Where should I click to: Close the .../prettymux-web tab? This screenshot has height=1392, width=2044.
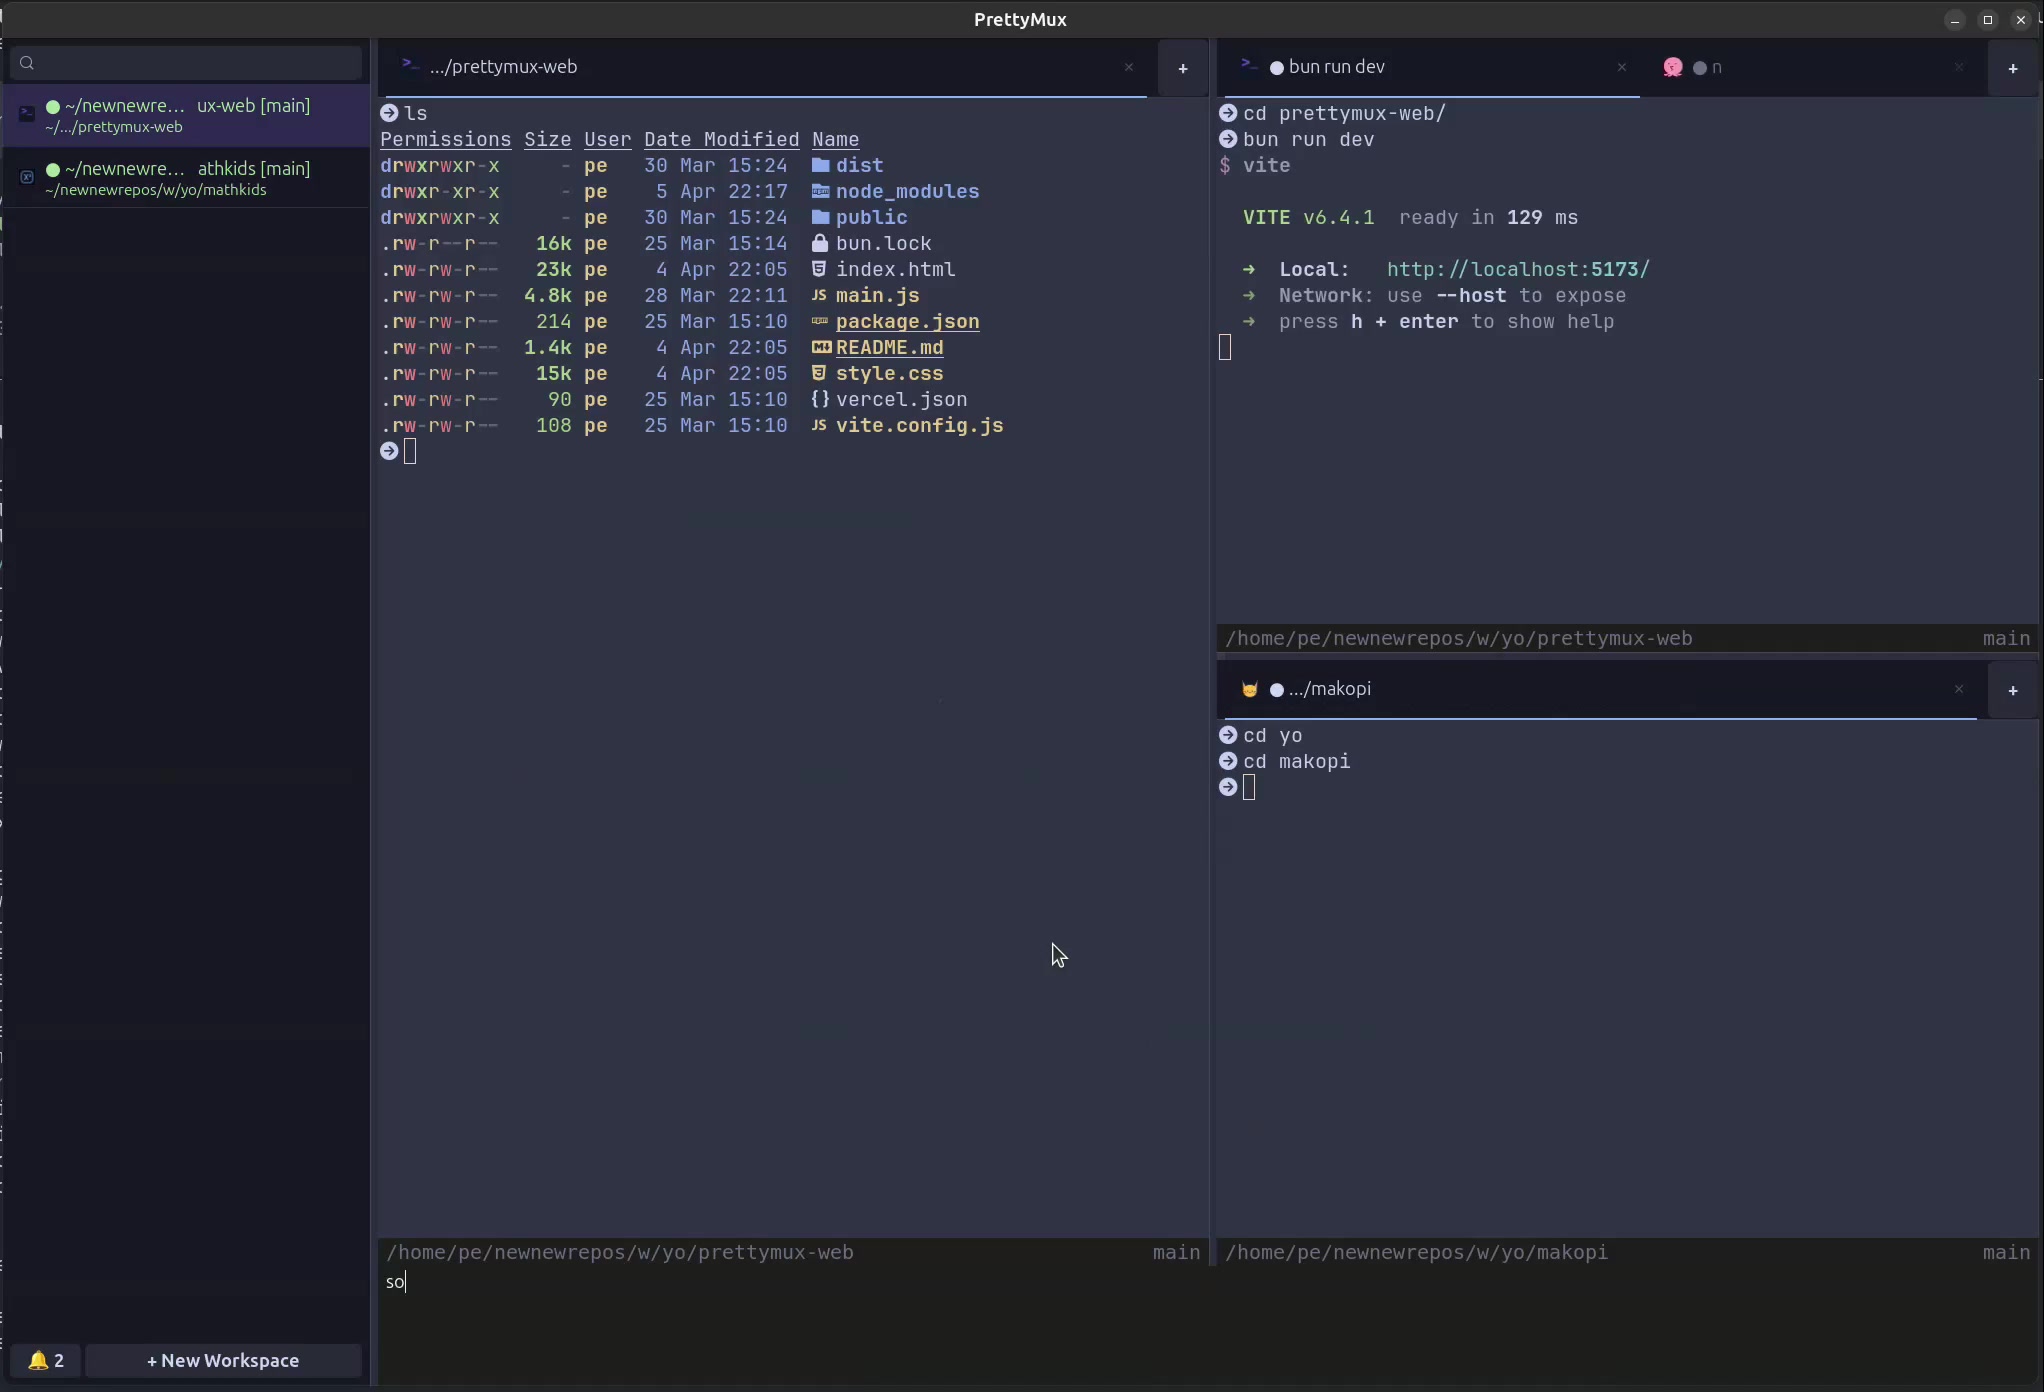pyautogui.click(x=1129, y=67)
